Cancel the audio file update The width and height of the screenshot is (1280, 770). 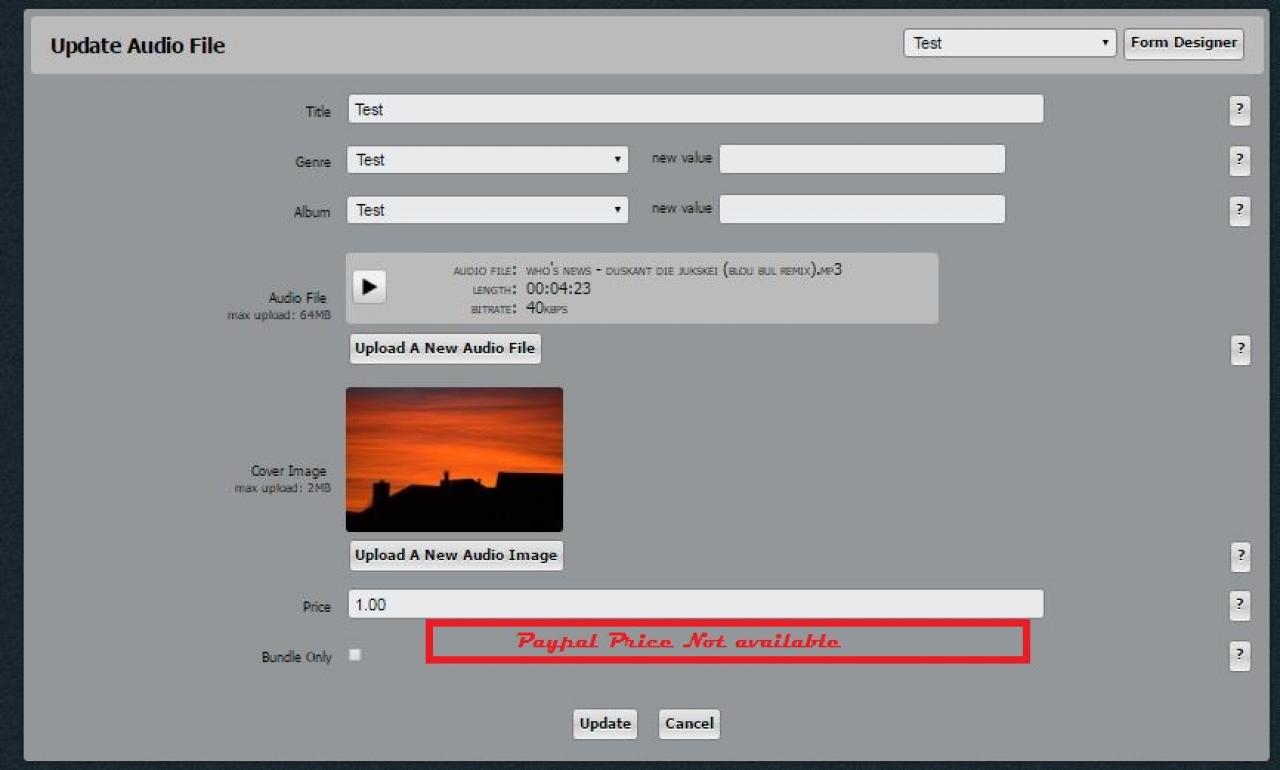[x=689, y=724]
